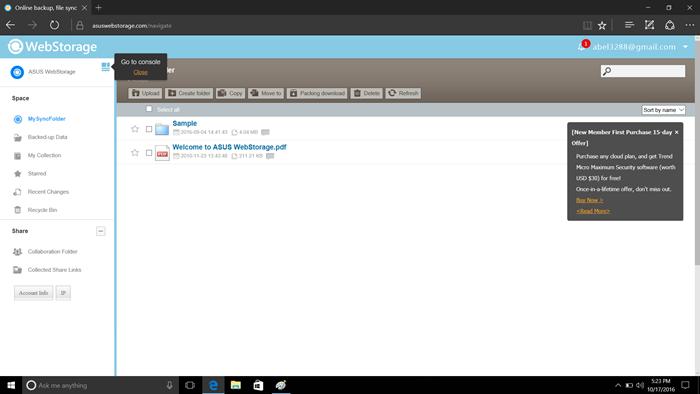Click the browser Share icon
Screen dimensions: 700x394
pos(670,25)
